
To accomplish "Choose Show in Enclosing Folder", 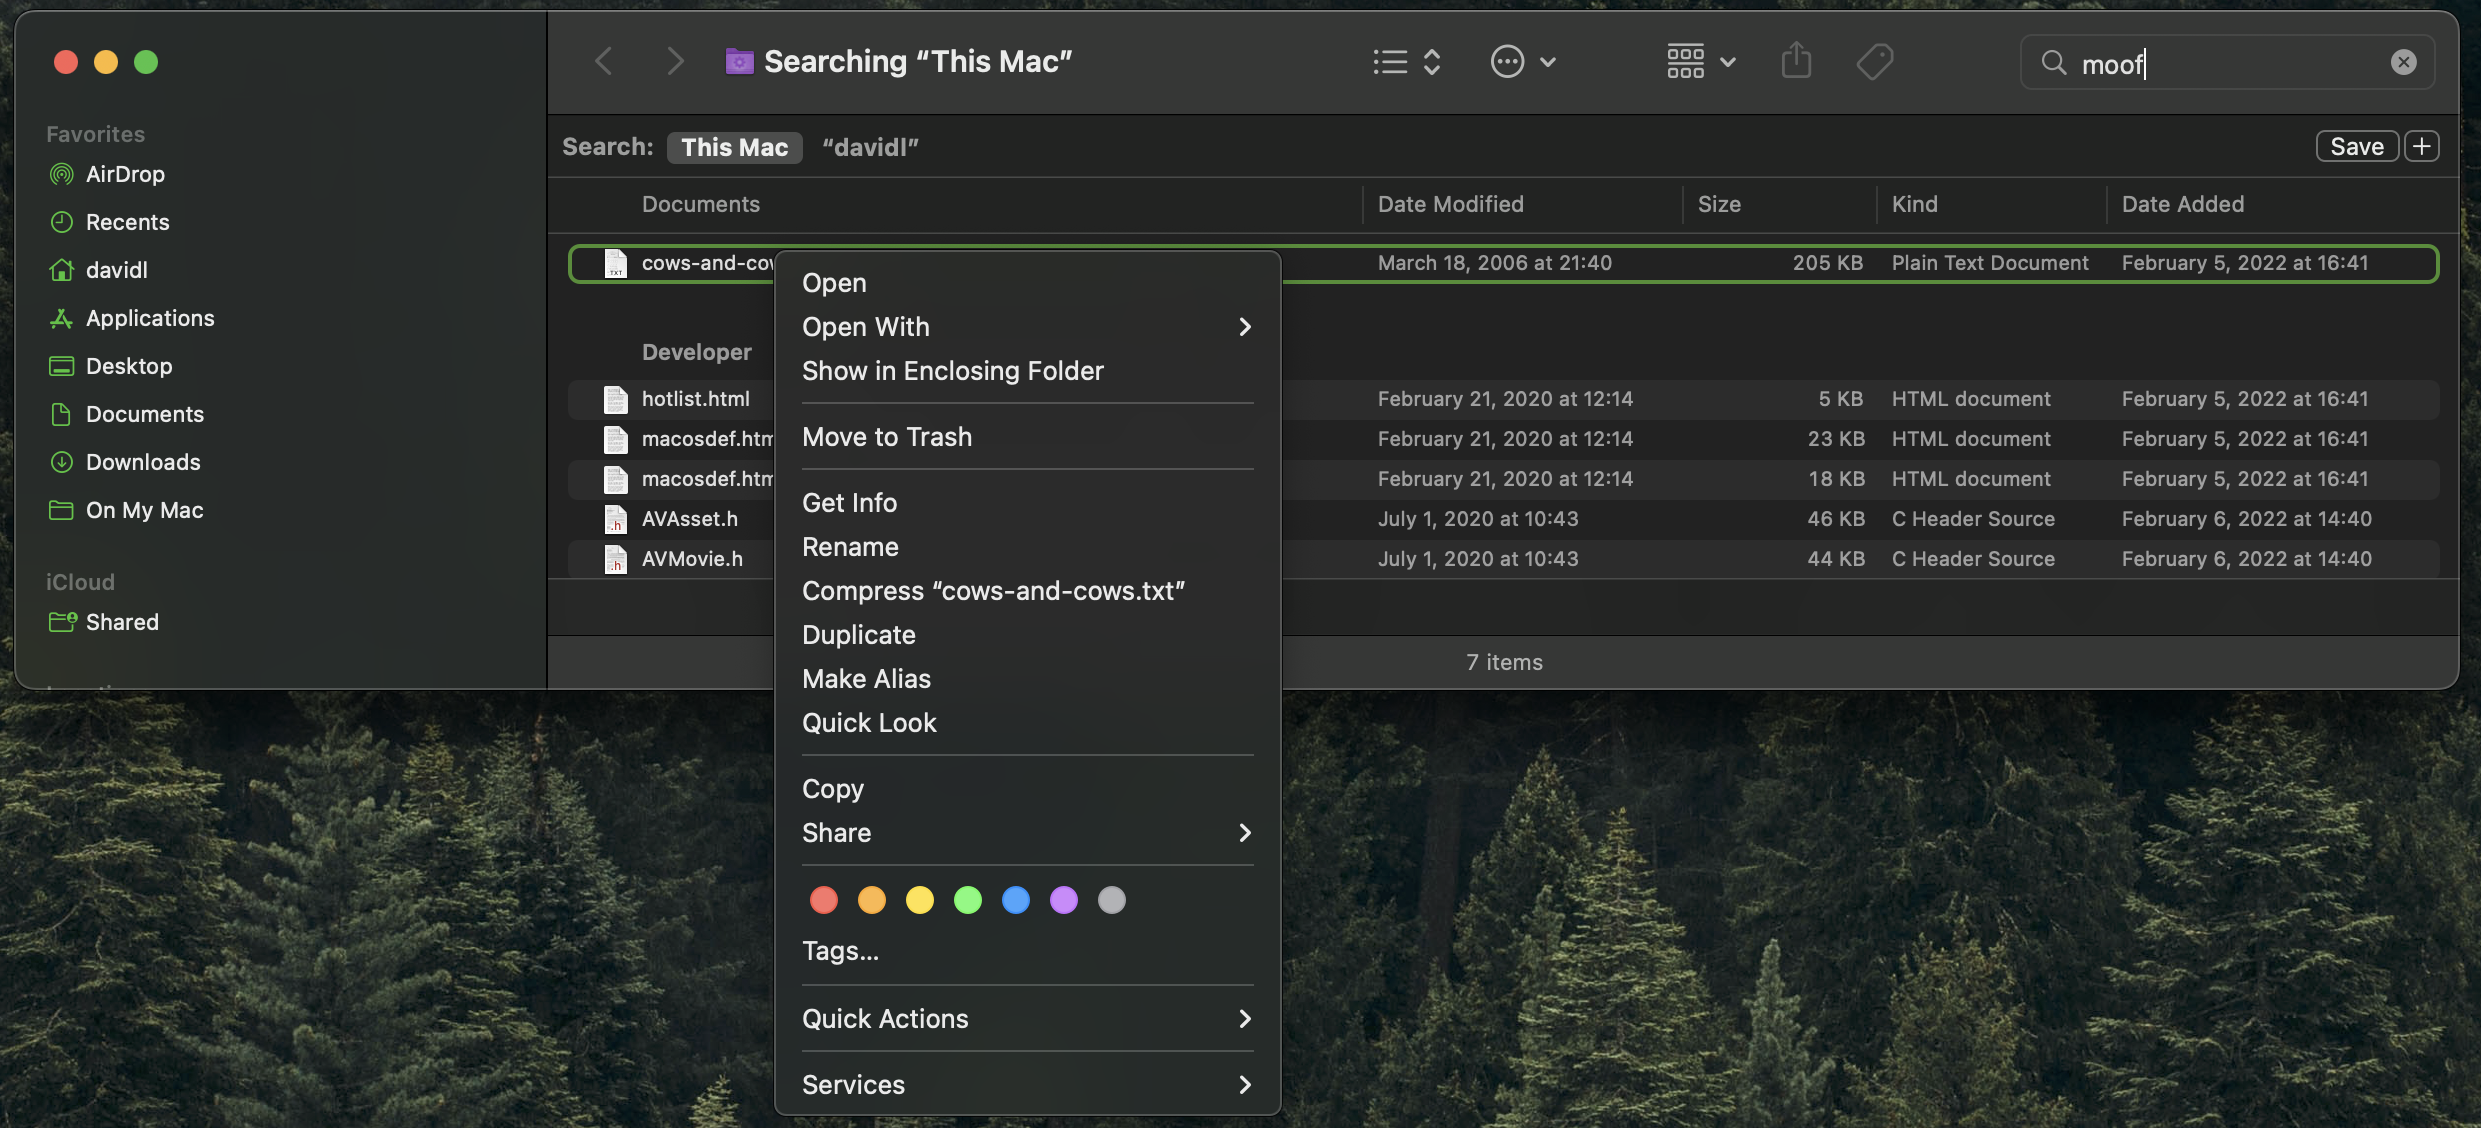I will pos(1027,371).
